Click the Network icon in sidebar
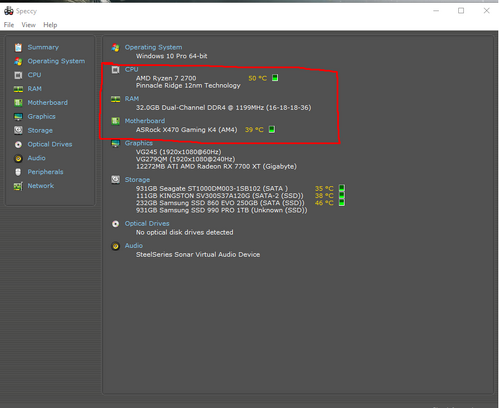This screenshot has height=408, width=500. coord(18,186)
